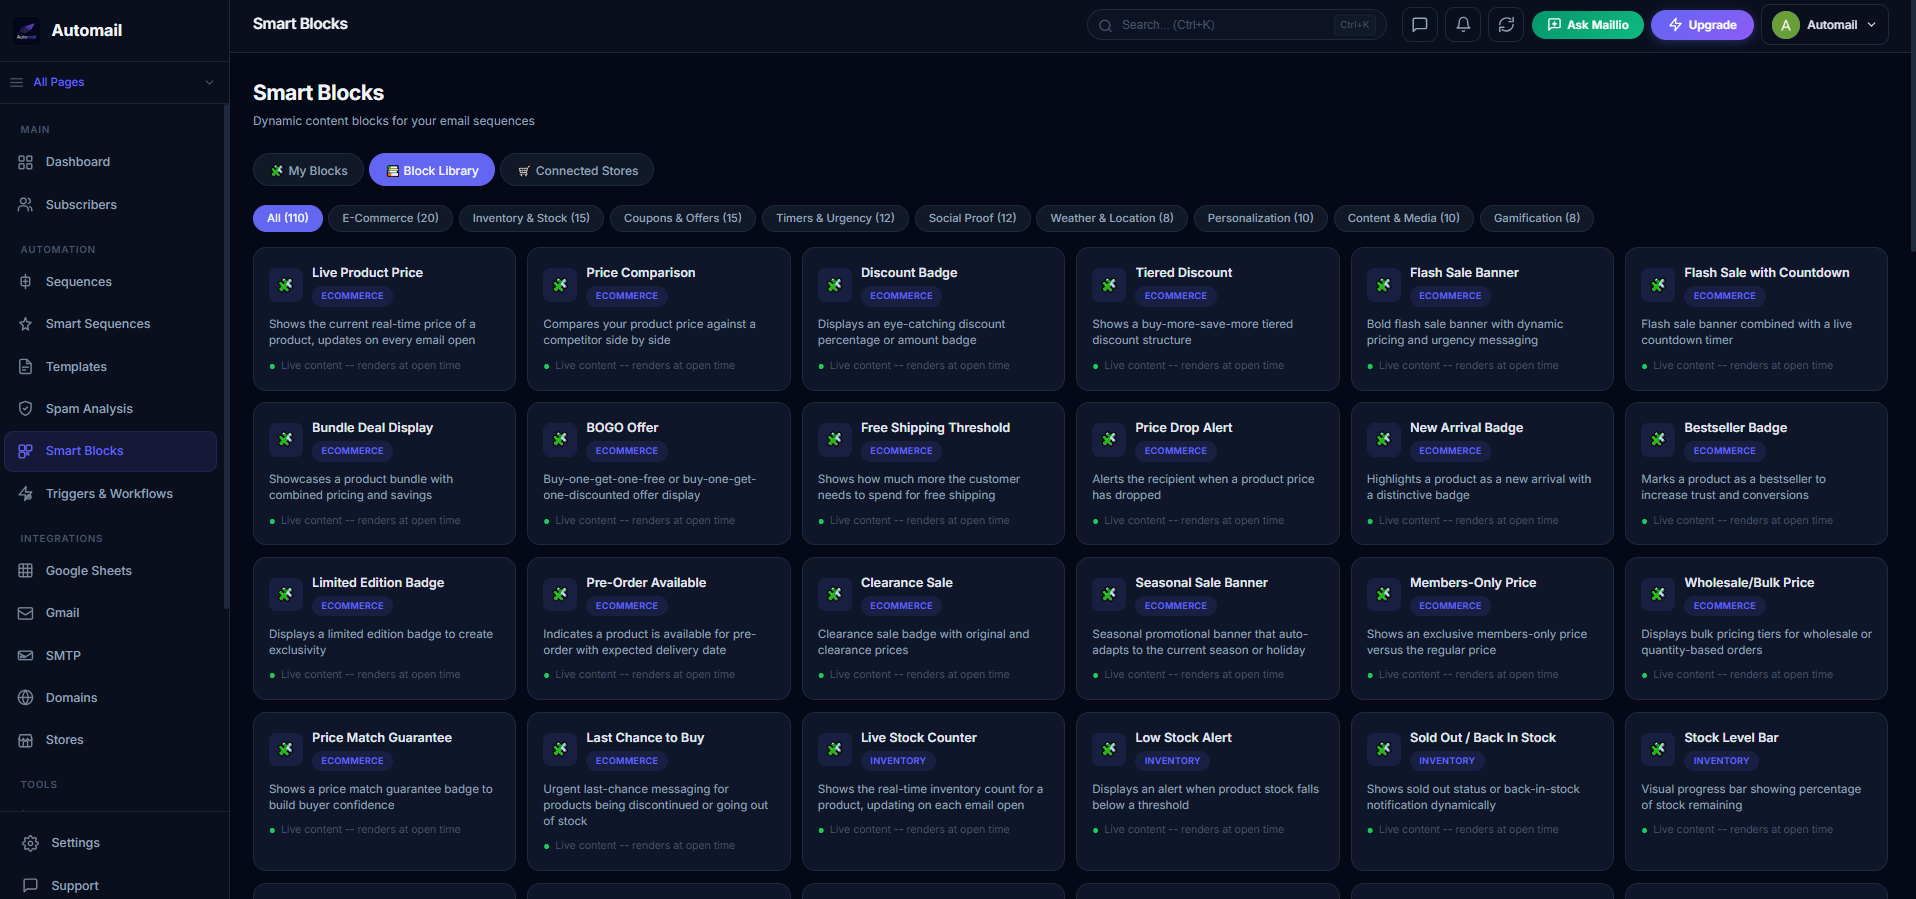Click the Settings gear icon

(31, 843)
